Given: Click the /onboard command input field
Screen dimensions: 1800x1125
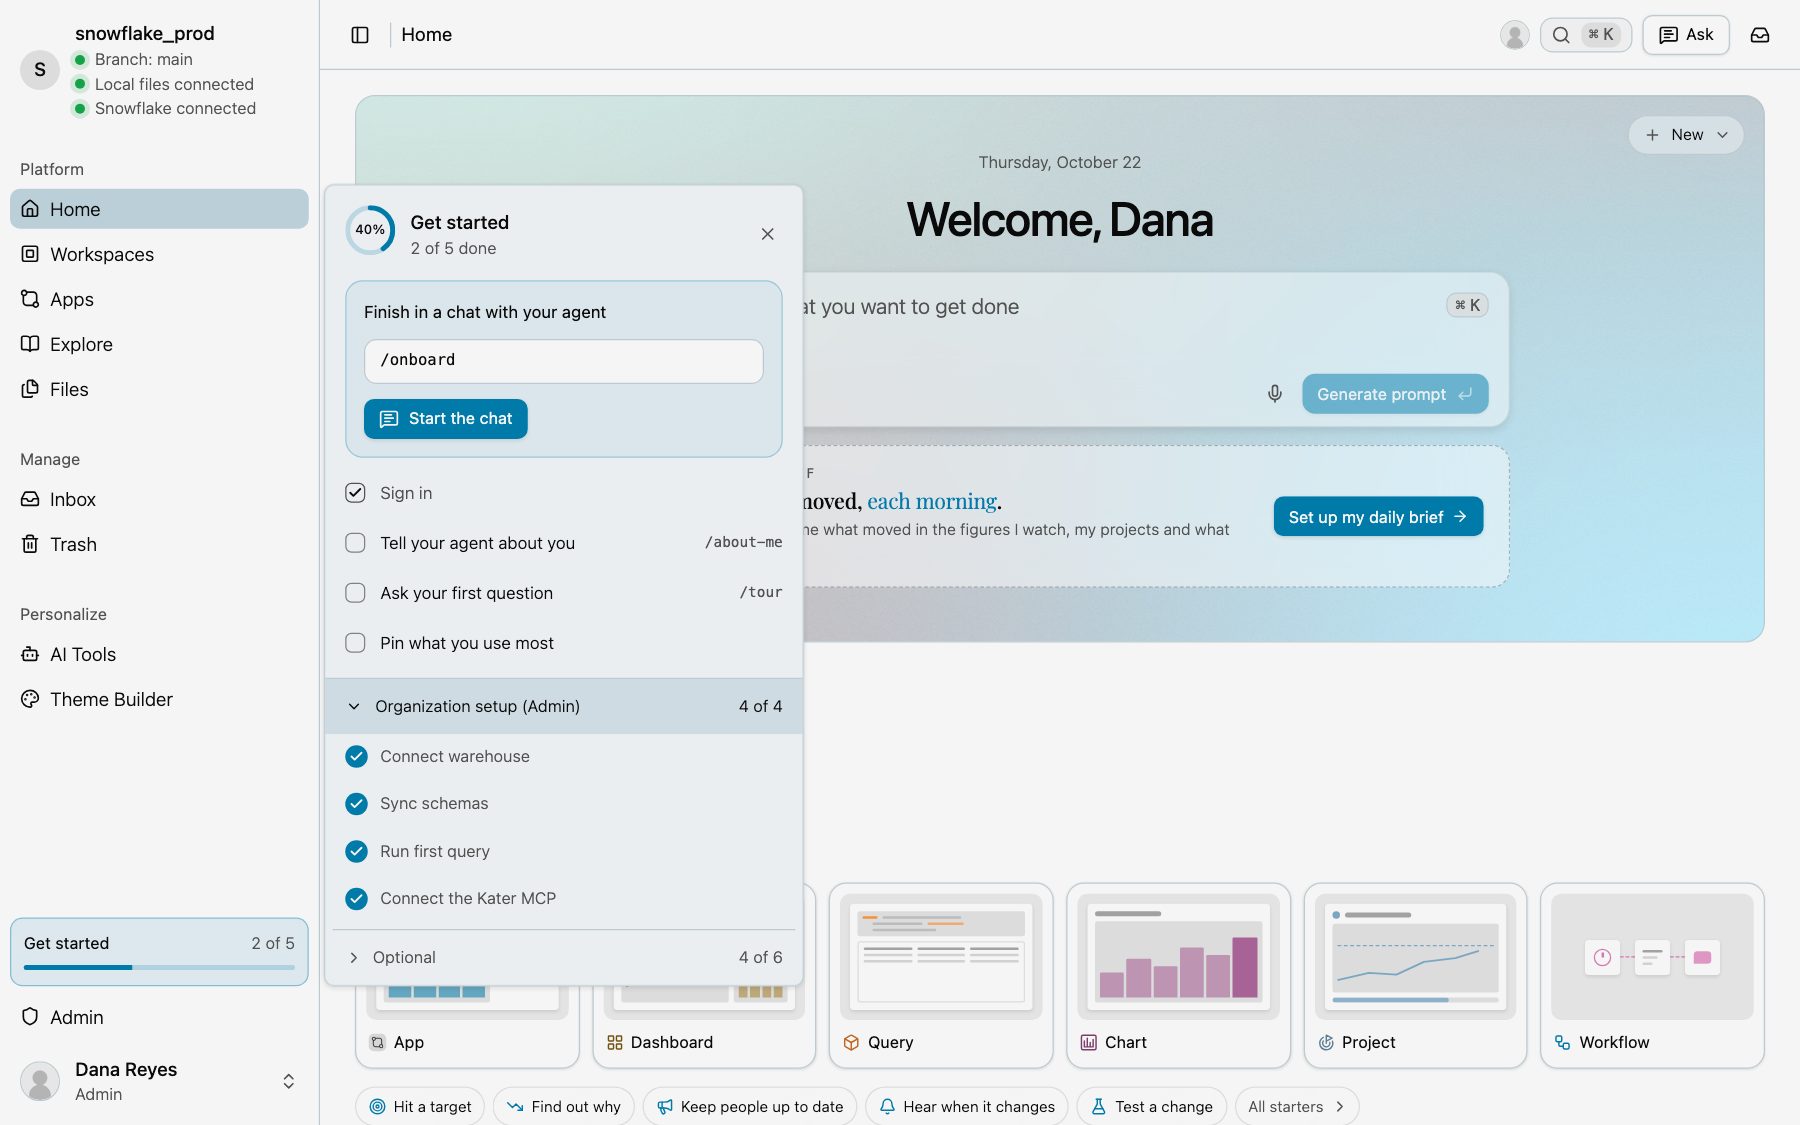Looking at the screenshot, I should pyautogui.click(x=564, y=361).
